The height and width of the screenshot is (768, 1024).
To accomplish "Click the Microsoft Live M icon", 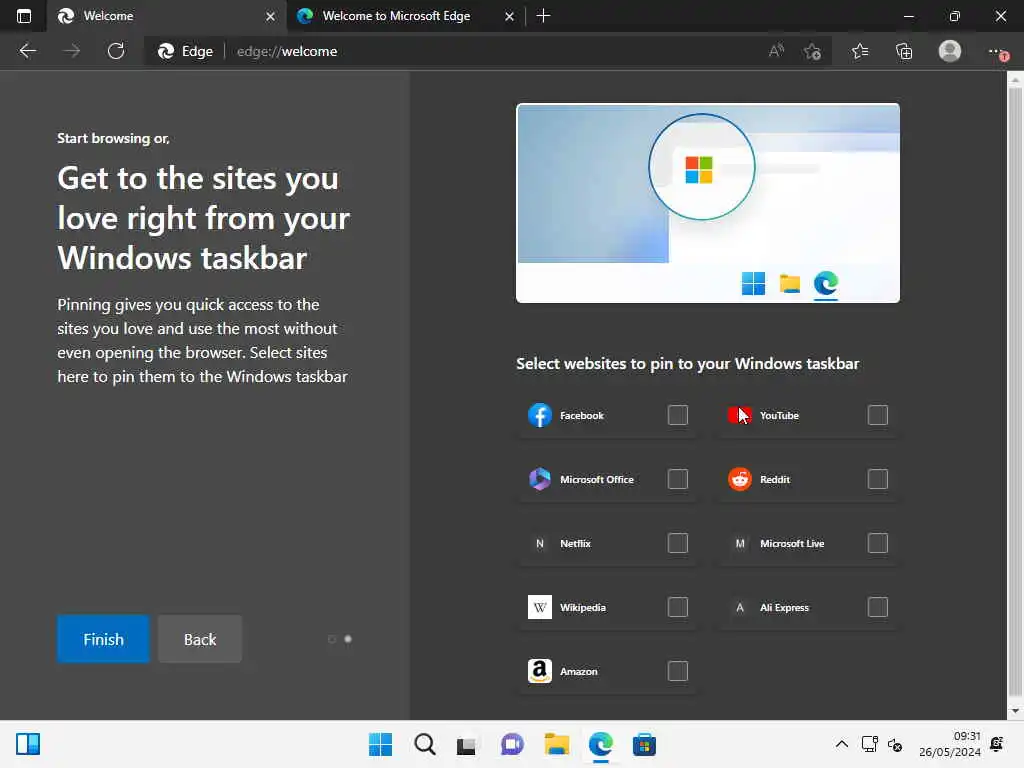I will pyautogui.click(x=740, y=543).
